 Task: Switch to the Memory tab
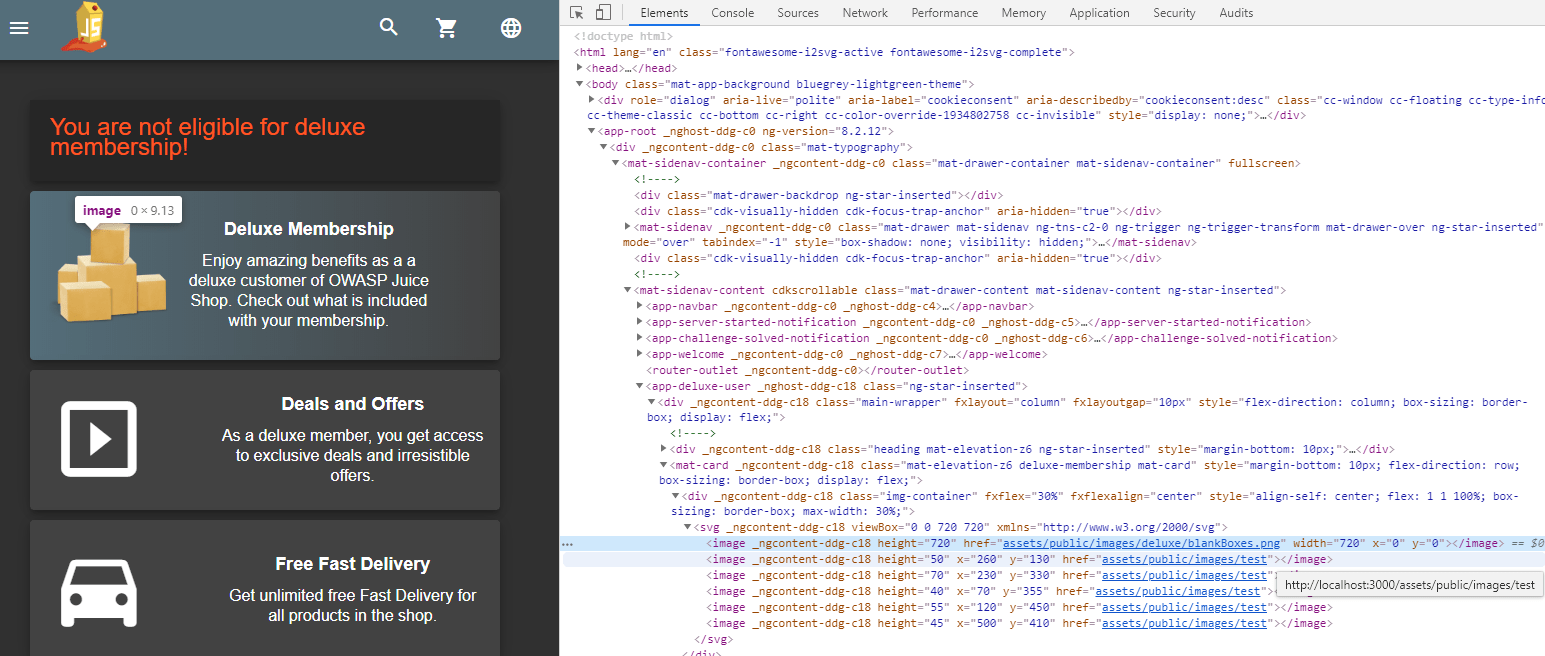tap(1023, 13)
